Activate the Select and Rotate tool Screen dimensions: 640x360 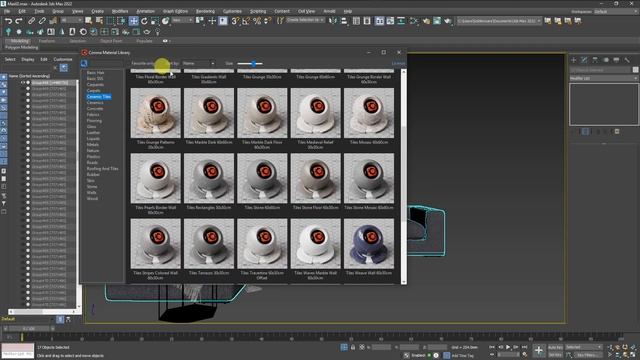[144, 21]
